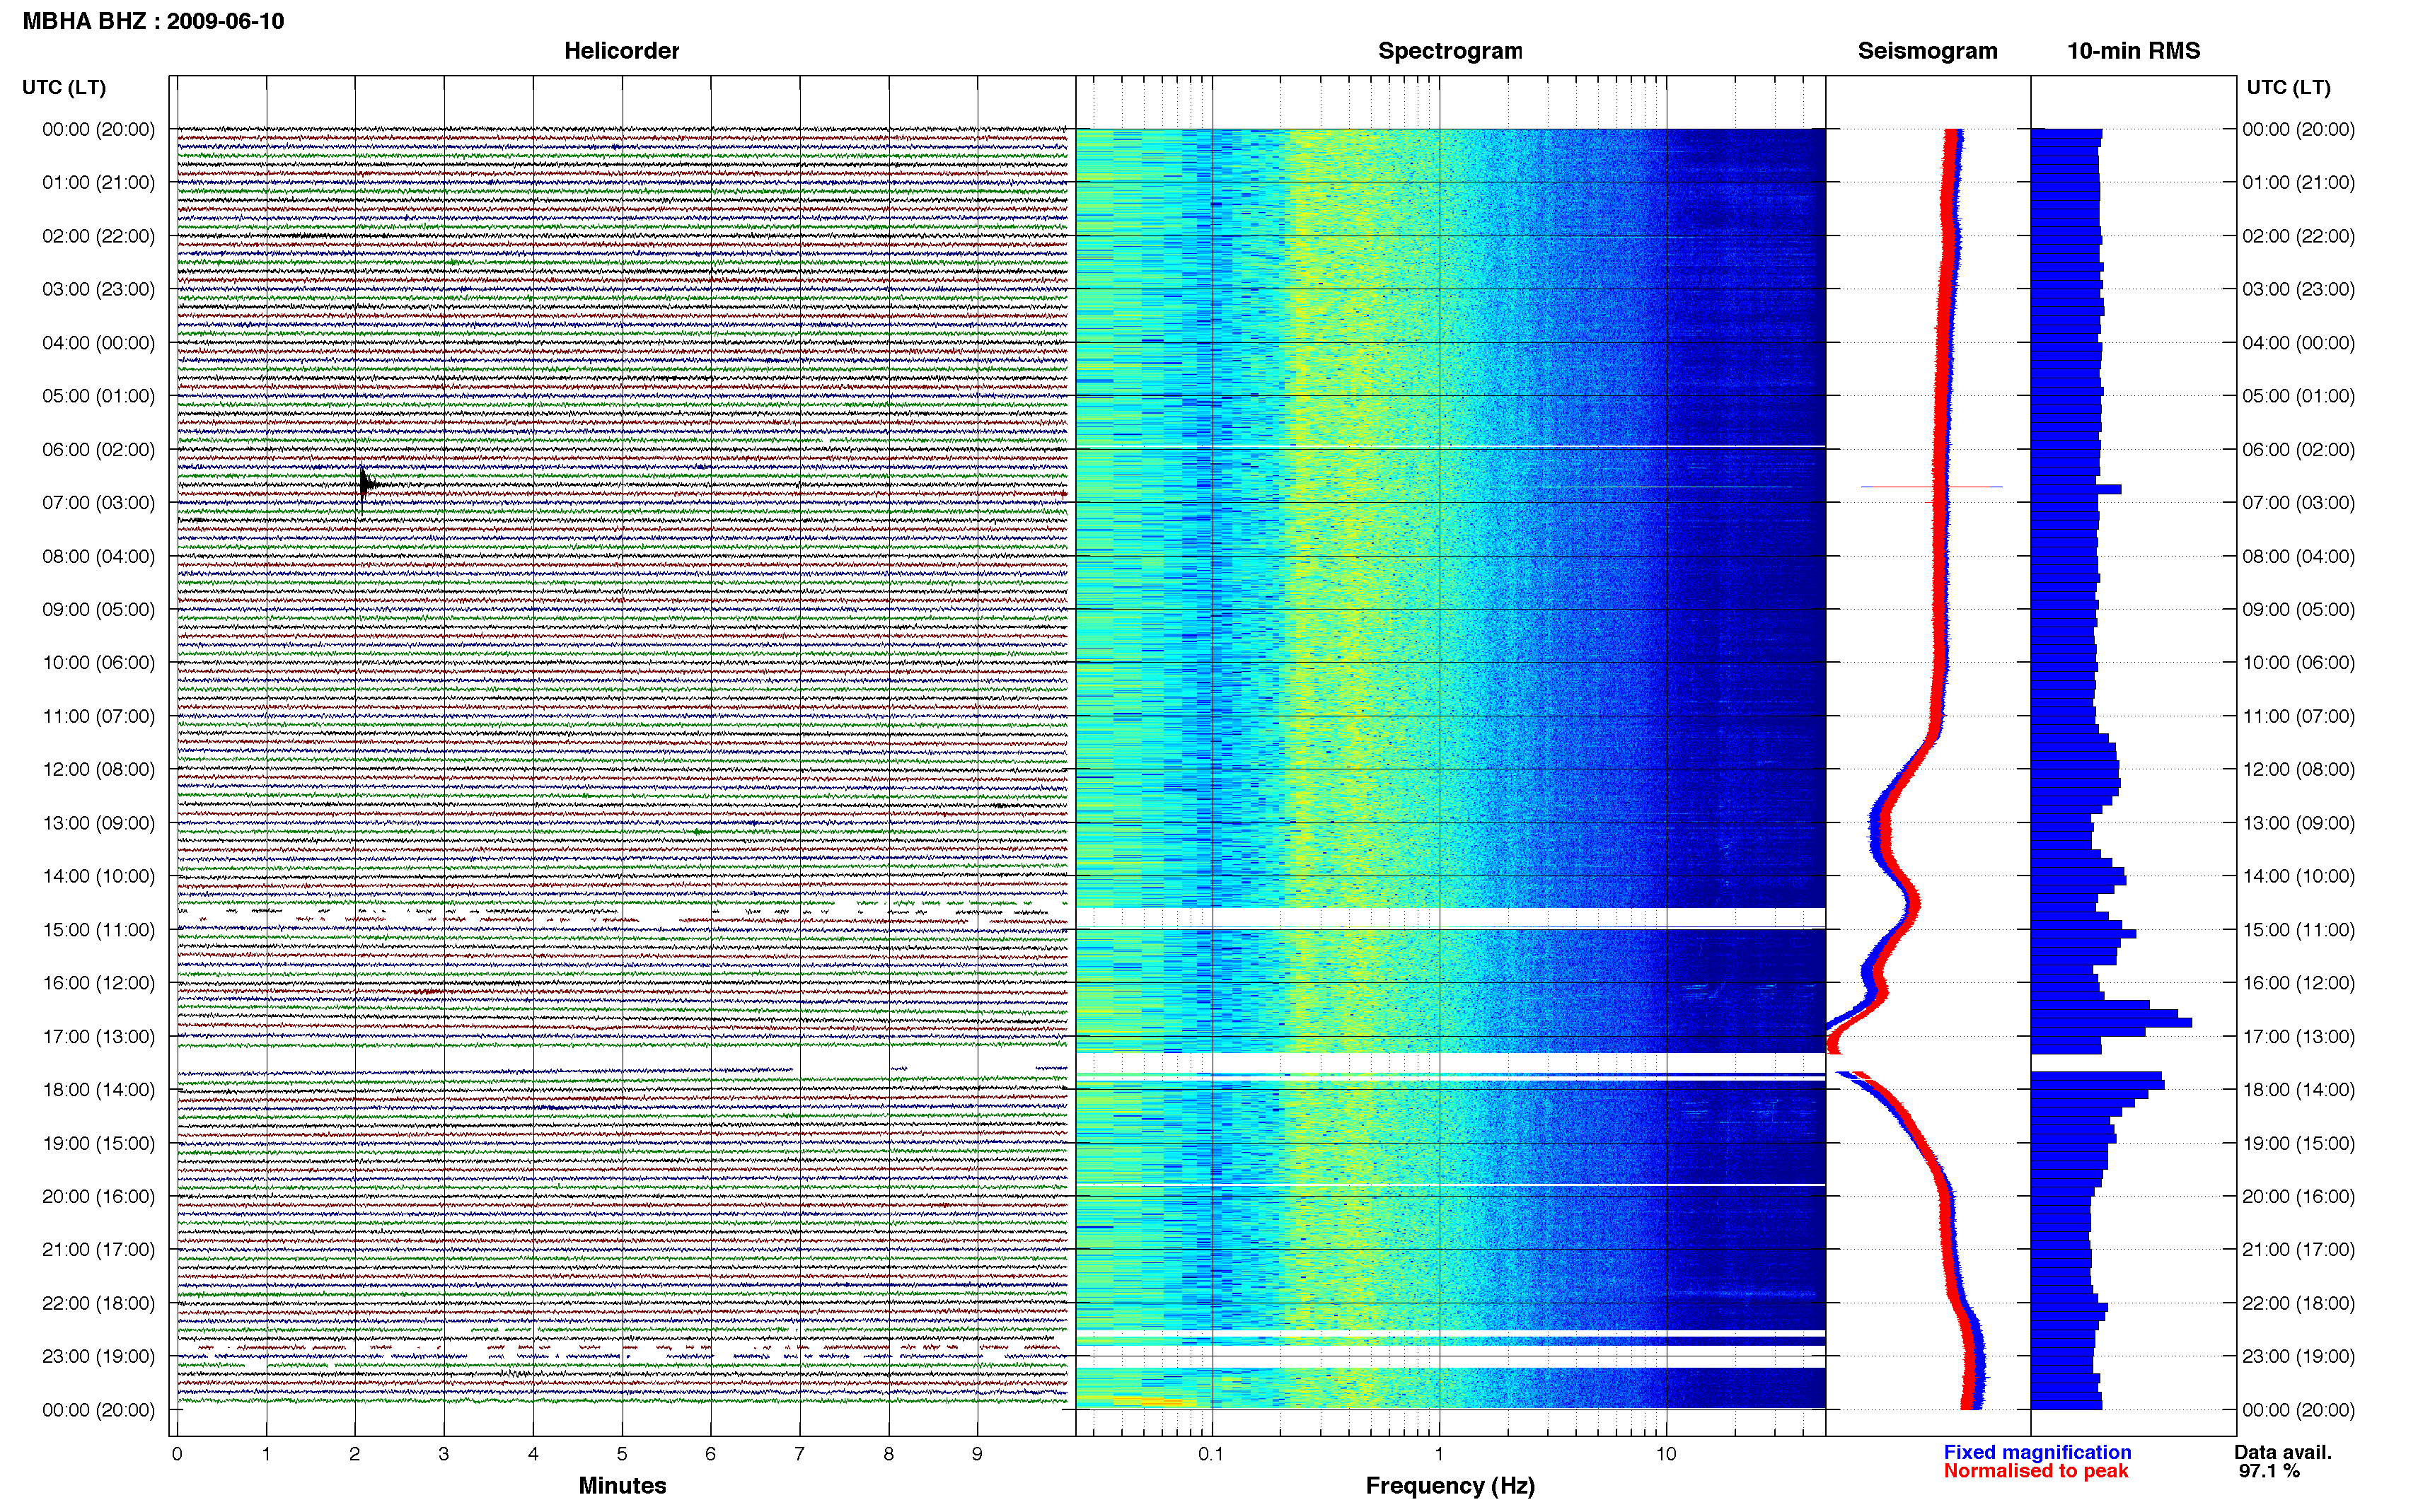
Task: Click left time label '22:00 (18:00)'
Action: click(x=98, y=1303)
